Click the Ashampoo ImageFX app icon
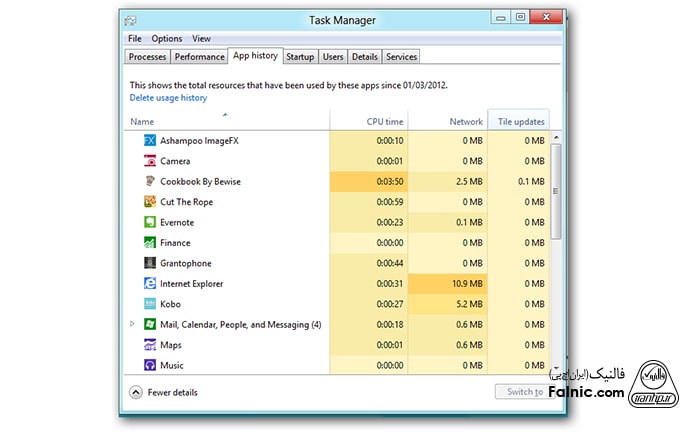Viewport: 694px width, 432px height. click(150, 141)
